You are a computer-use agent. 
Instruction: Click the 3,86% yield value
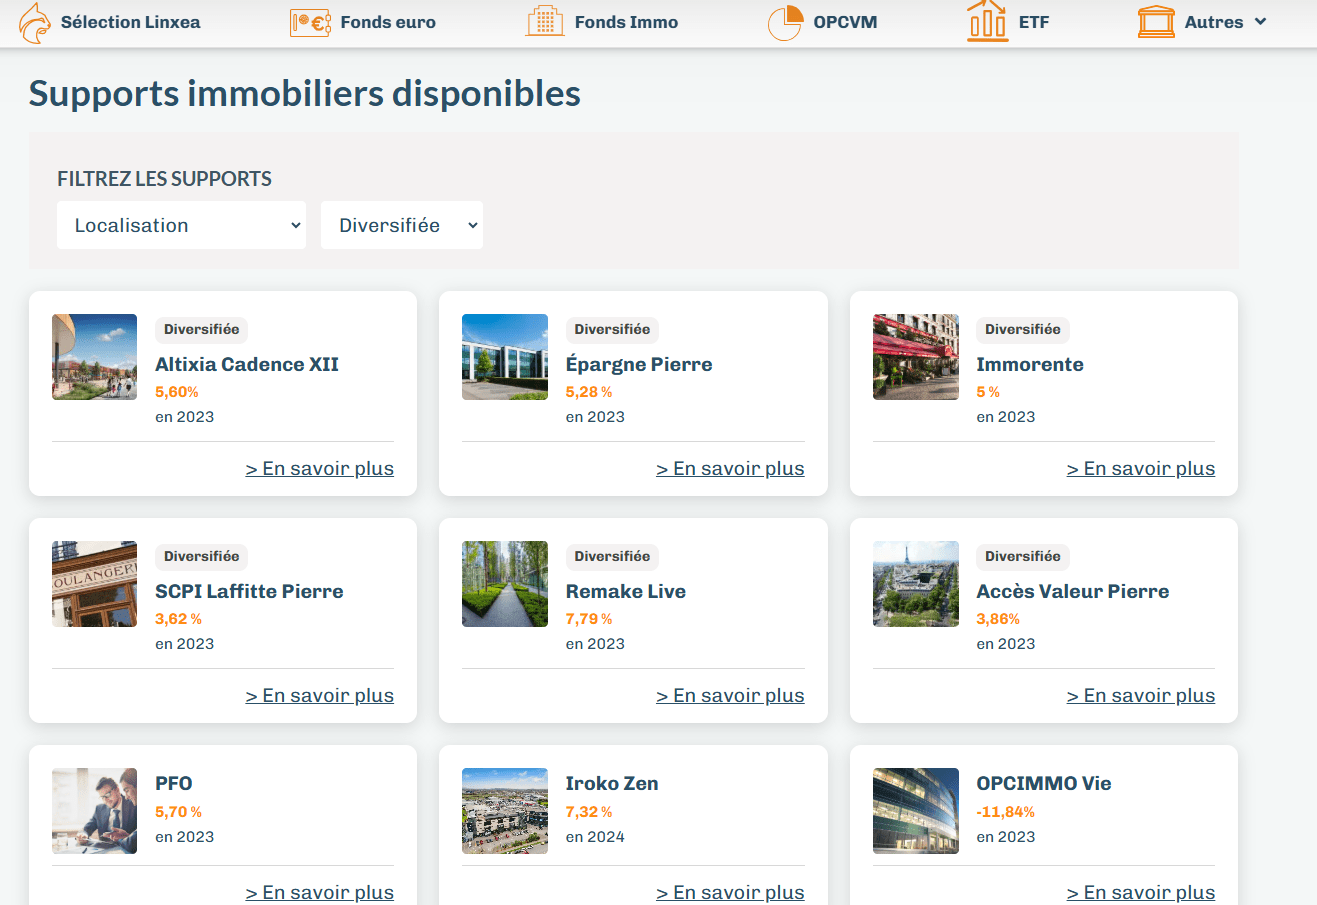[x=999, y=619]
